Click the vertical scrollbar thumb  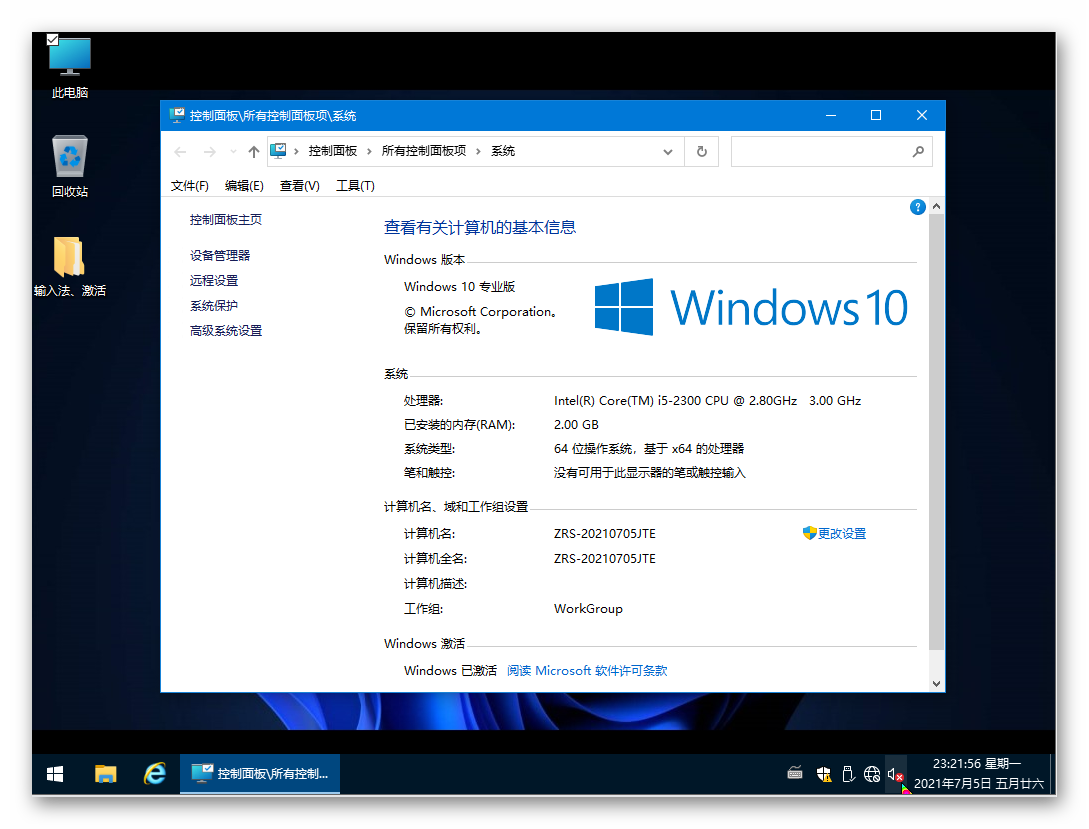(x=936, y=432)
